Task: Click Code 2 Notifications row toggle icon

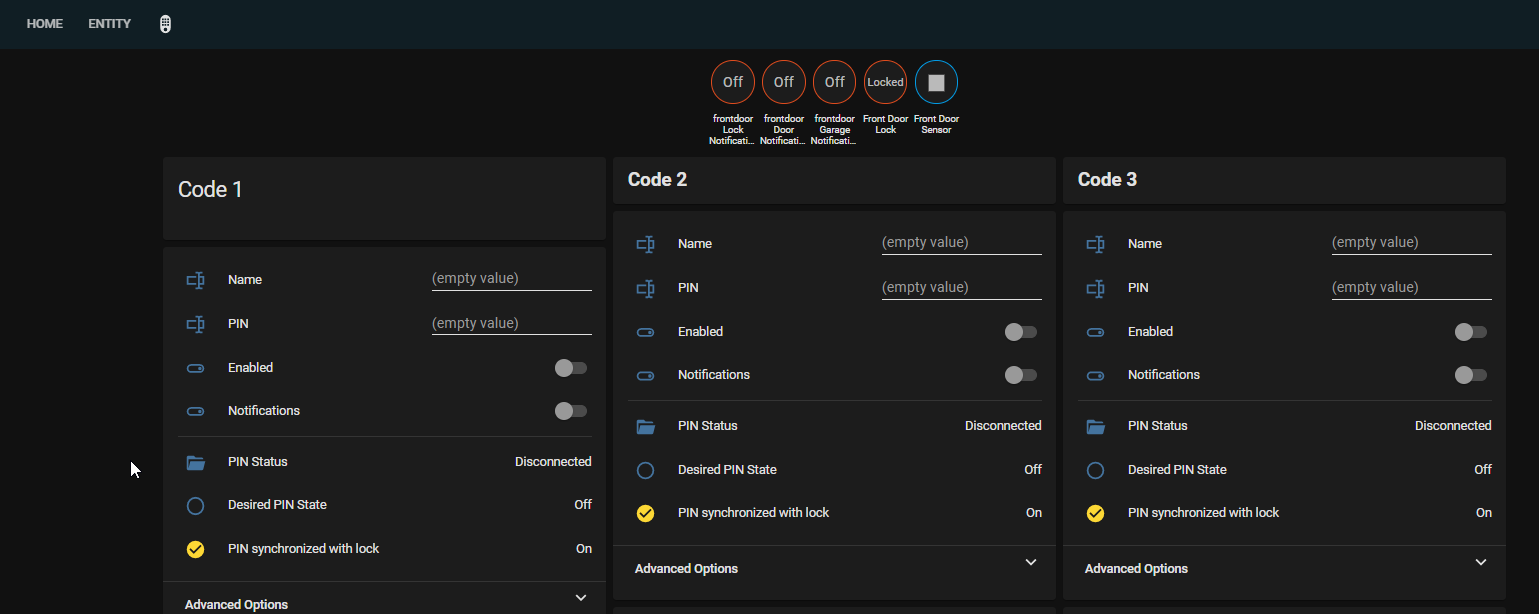Action: [x=645, y=375]
